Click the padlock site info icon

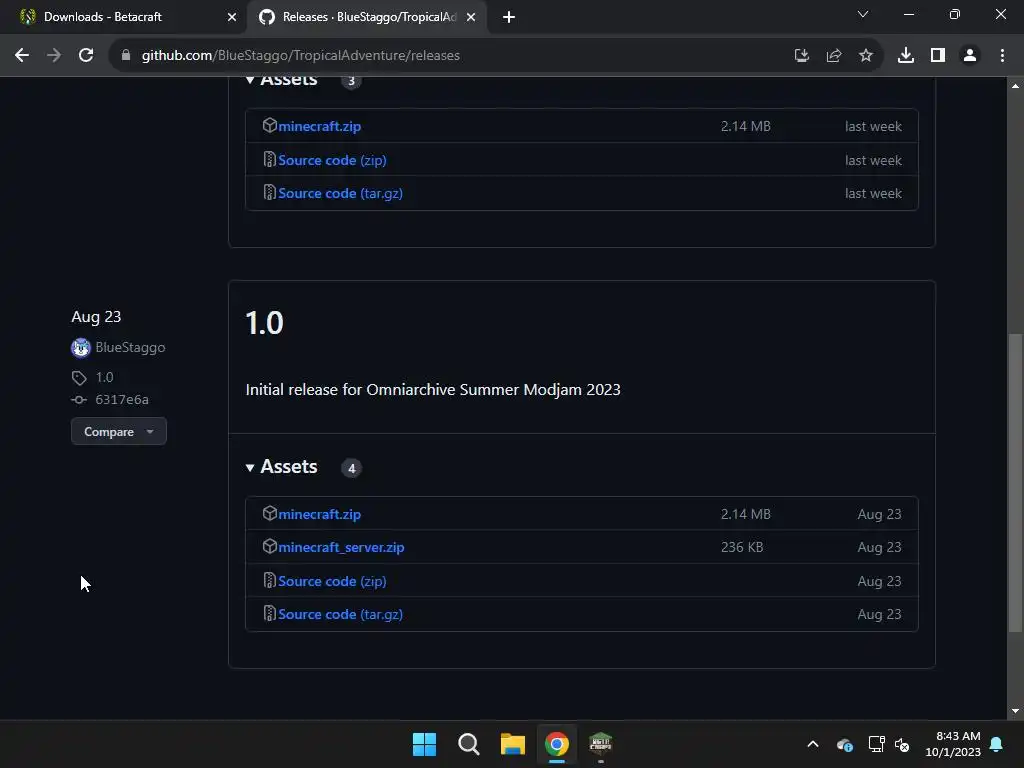click(125, 56)
